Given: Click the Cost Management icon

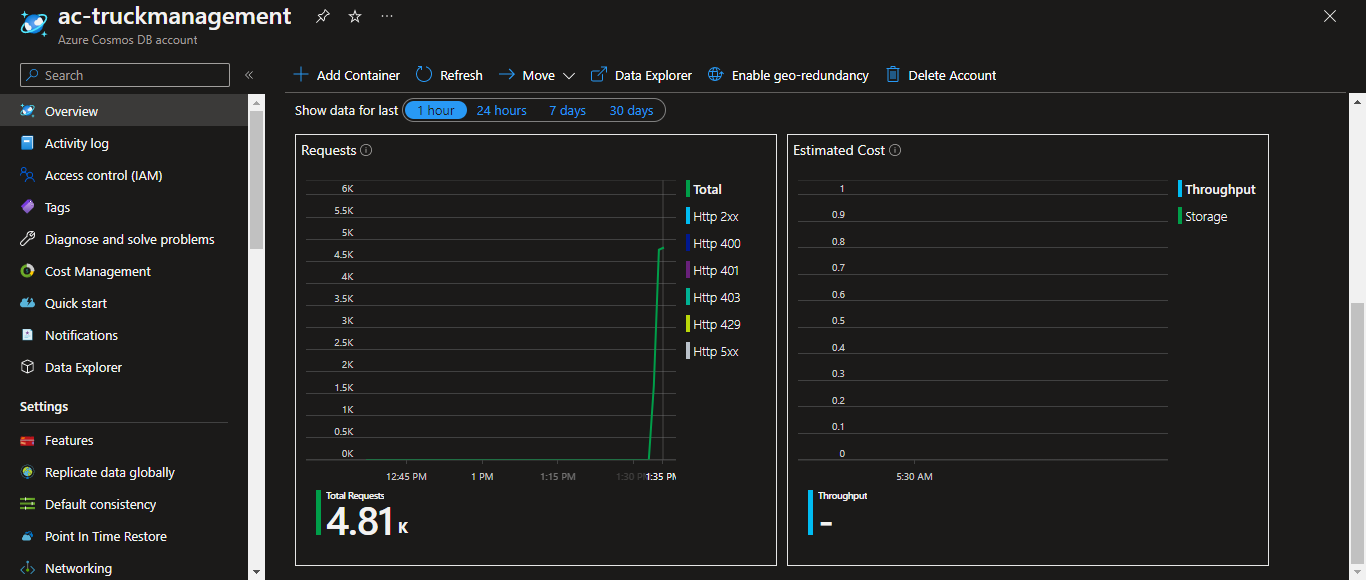Looking at the screenshot, I should [x=28, y=271].
